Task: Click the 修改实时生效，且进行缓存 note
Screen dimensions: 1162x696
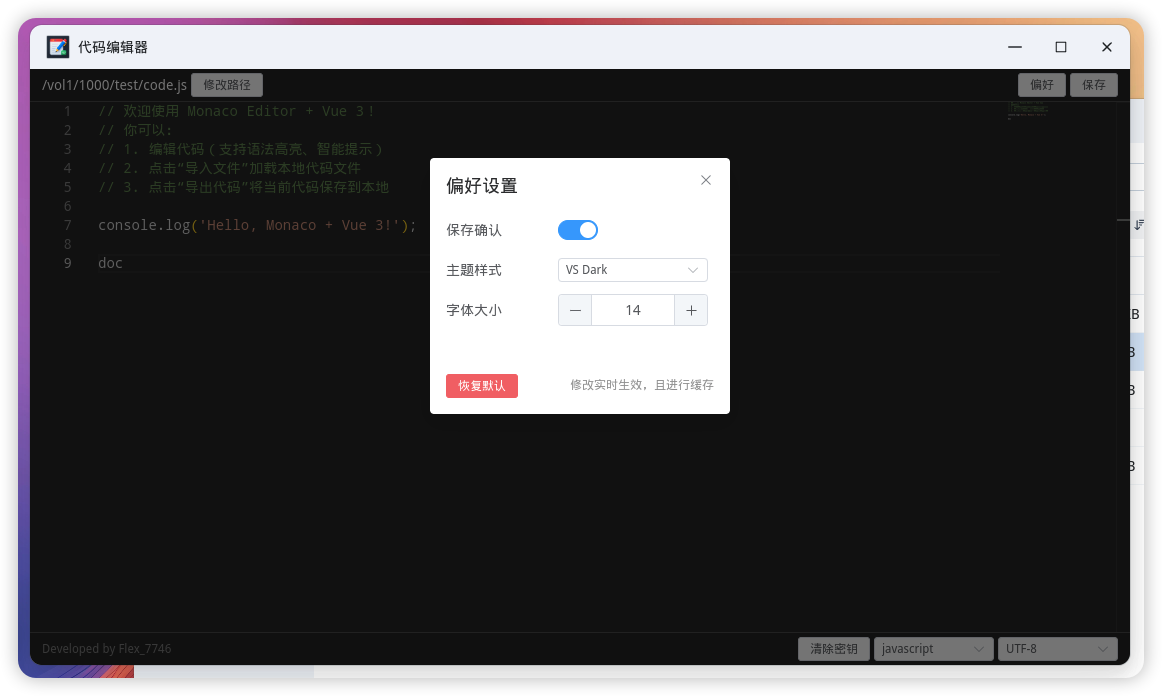Action: [642, 385]
